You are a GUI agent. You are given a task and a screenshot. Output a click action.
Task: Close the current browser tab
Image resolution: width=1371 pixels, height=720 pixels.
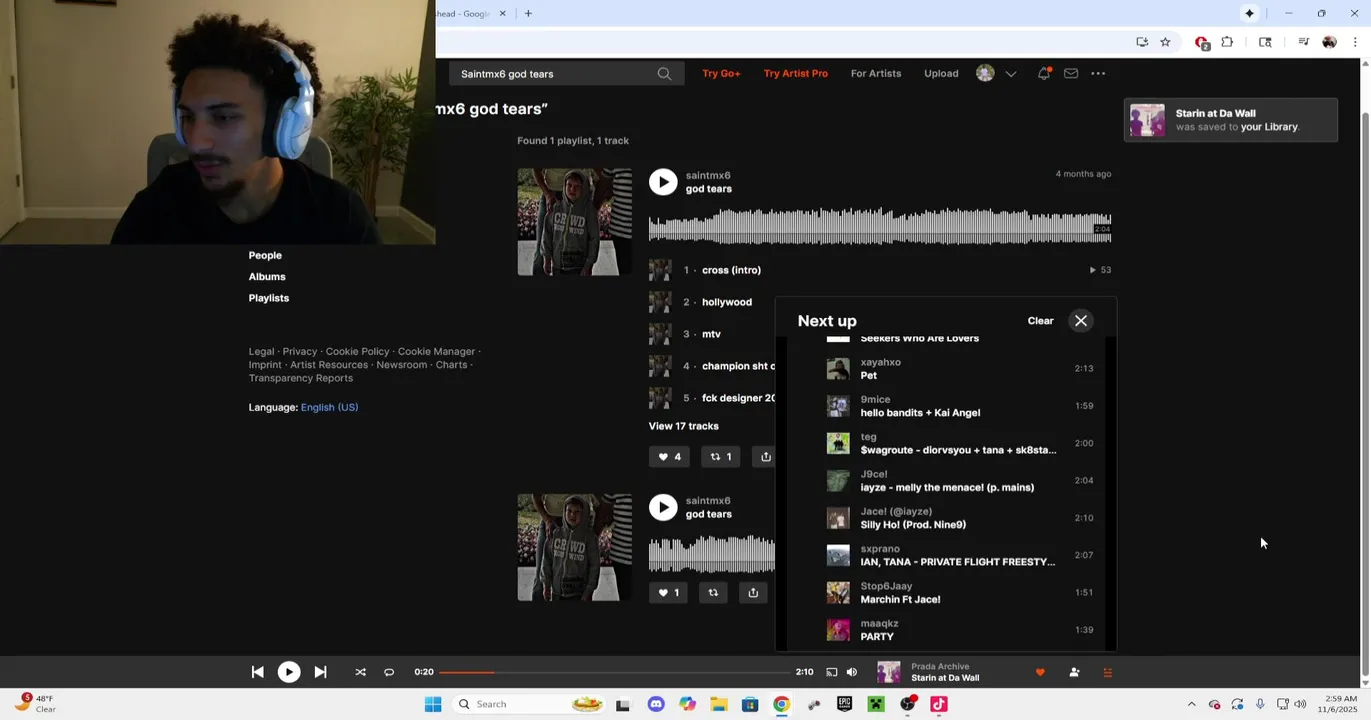tap(503, 14)
